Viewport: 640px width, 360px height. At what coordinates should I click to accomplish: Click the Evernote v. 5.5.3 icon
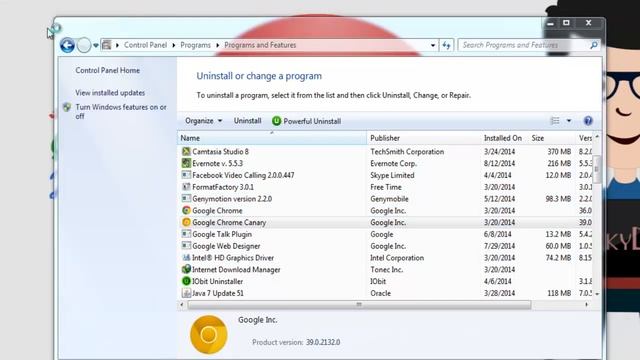tap(186, 163)
